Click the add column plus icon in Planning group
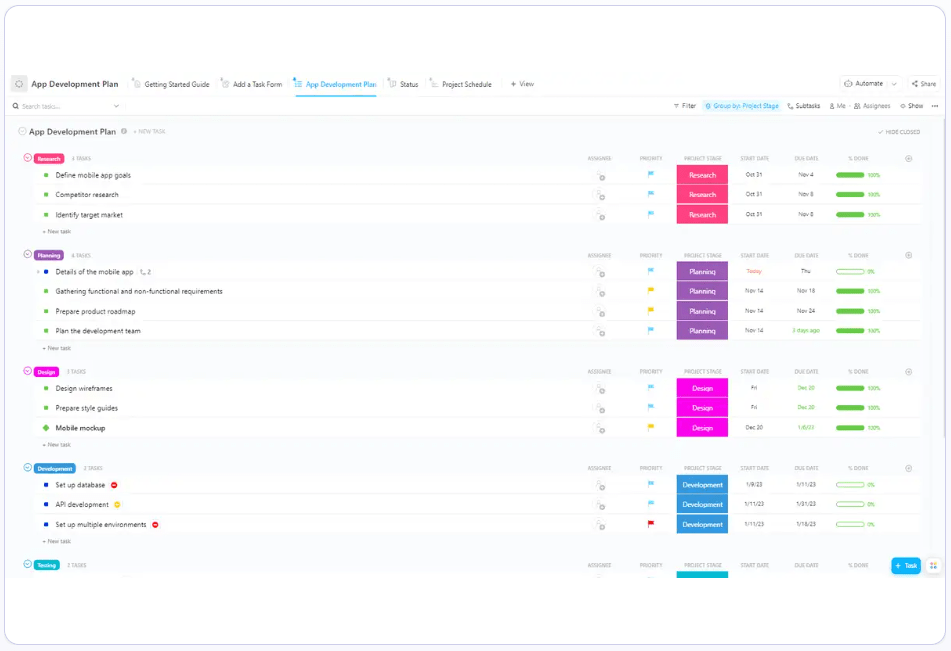The width and height of the screenshot is (951, 651). click(909, 255)
